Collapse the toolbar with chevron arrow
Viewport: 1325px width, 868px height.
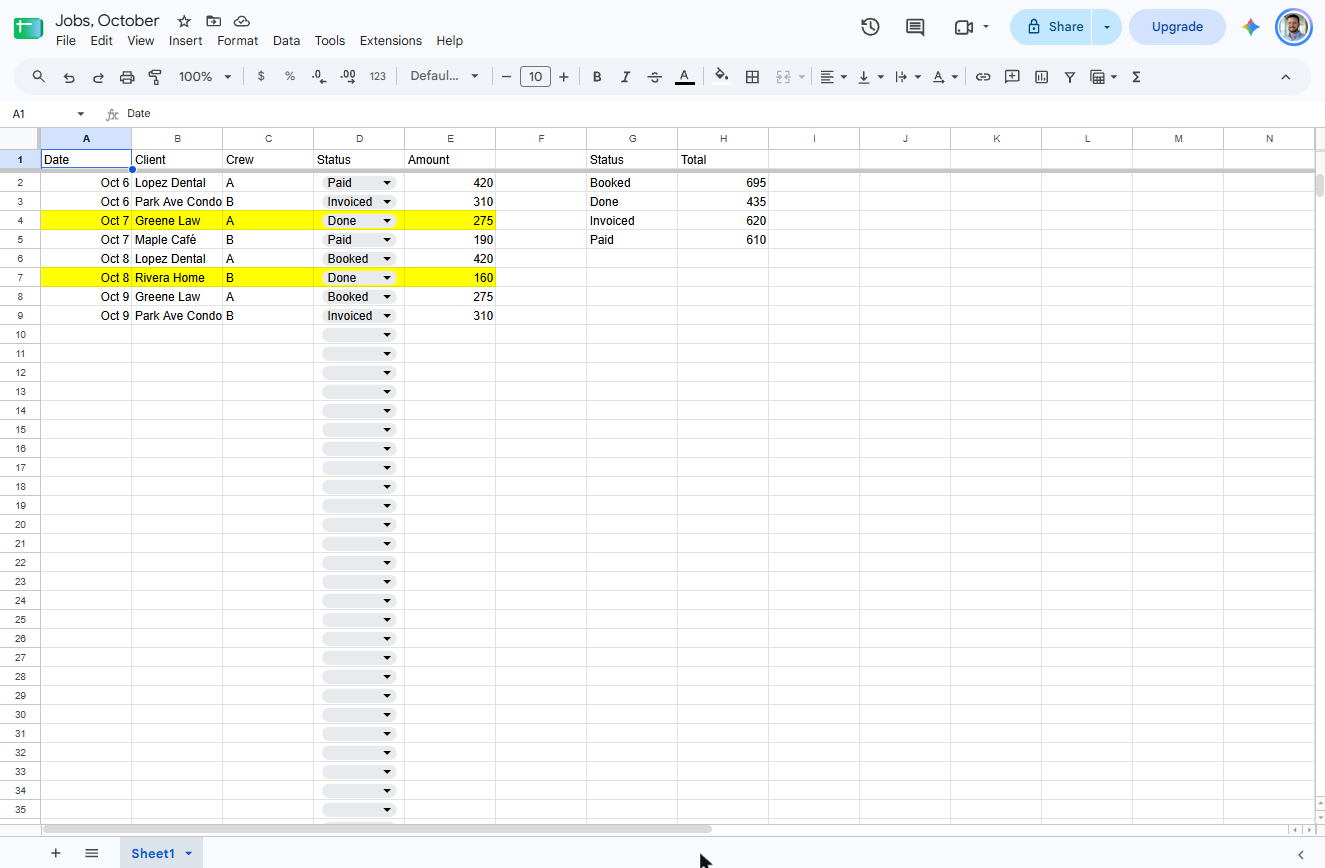point(1286,77)
